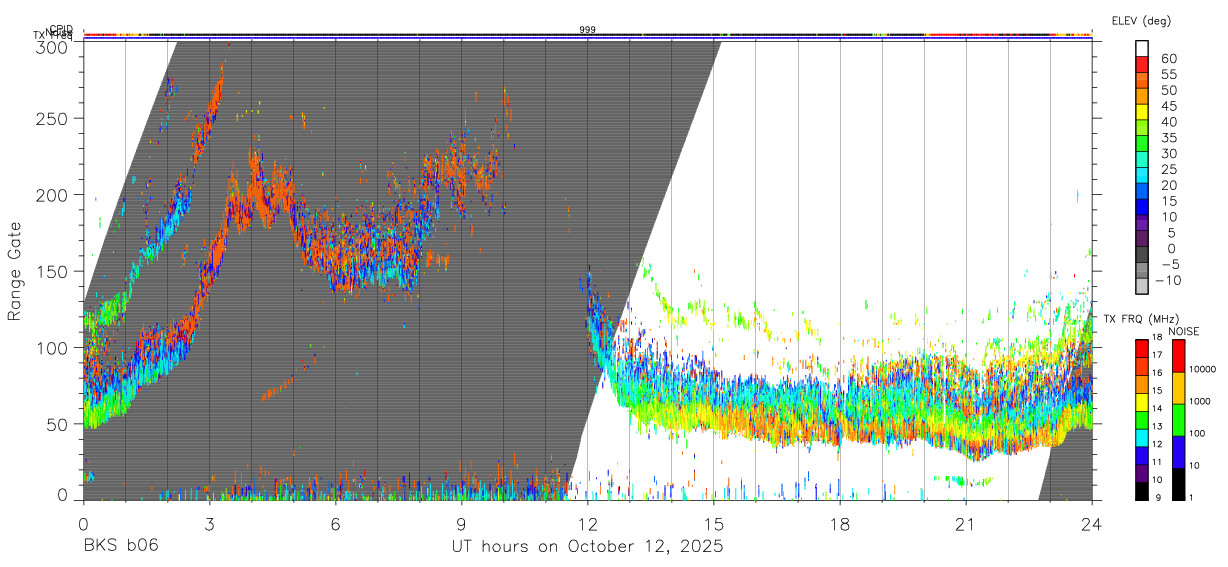Click the '10000' value in NOISE legend
Viewport: 1228px width, 567px height.
pyautogui.click(x=1203, y=369)
